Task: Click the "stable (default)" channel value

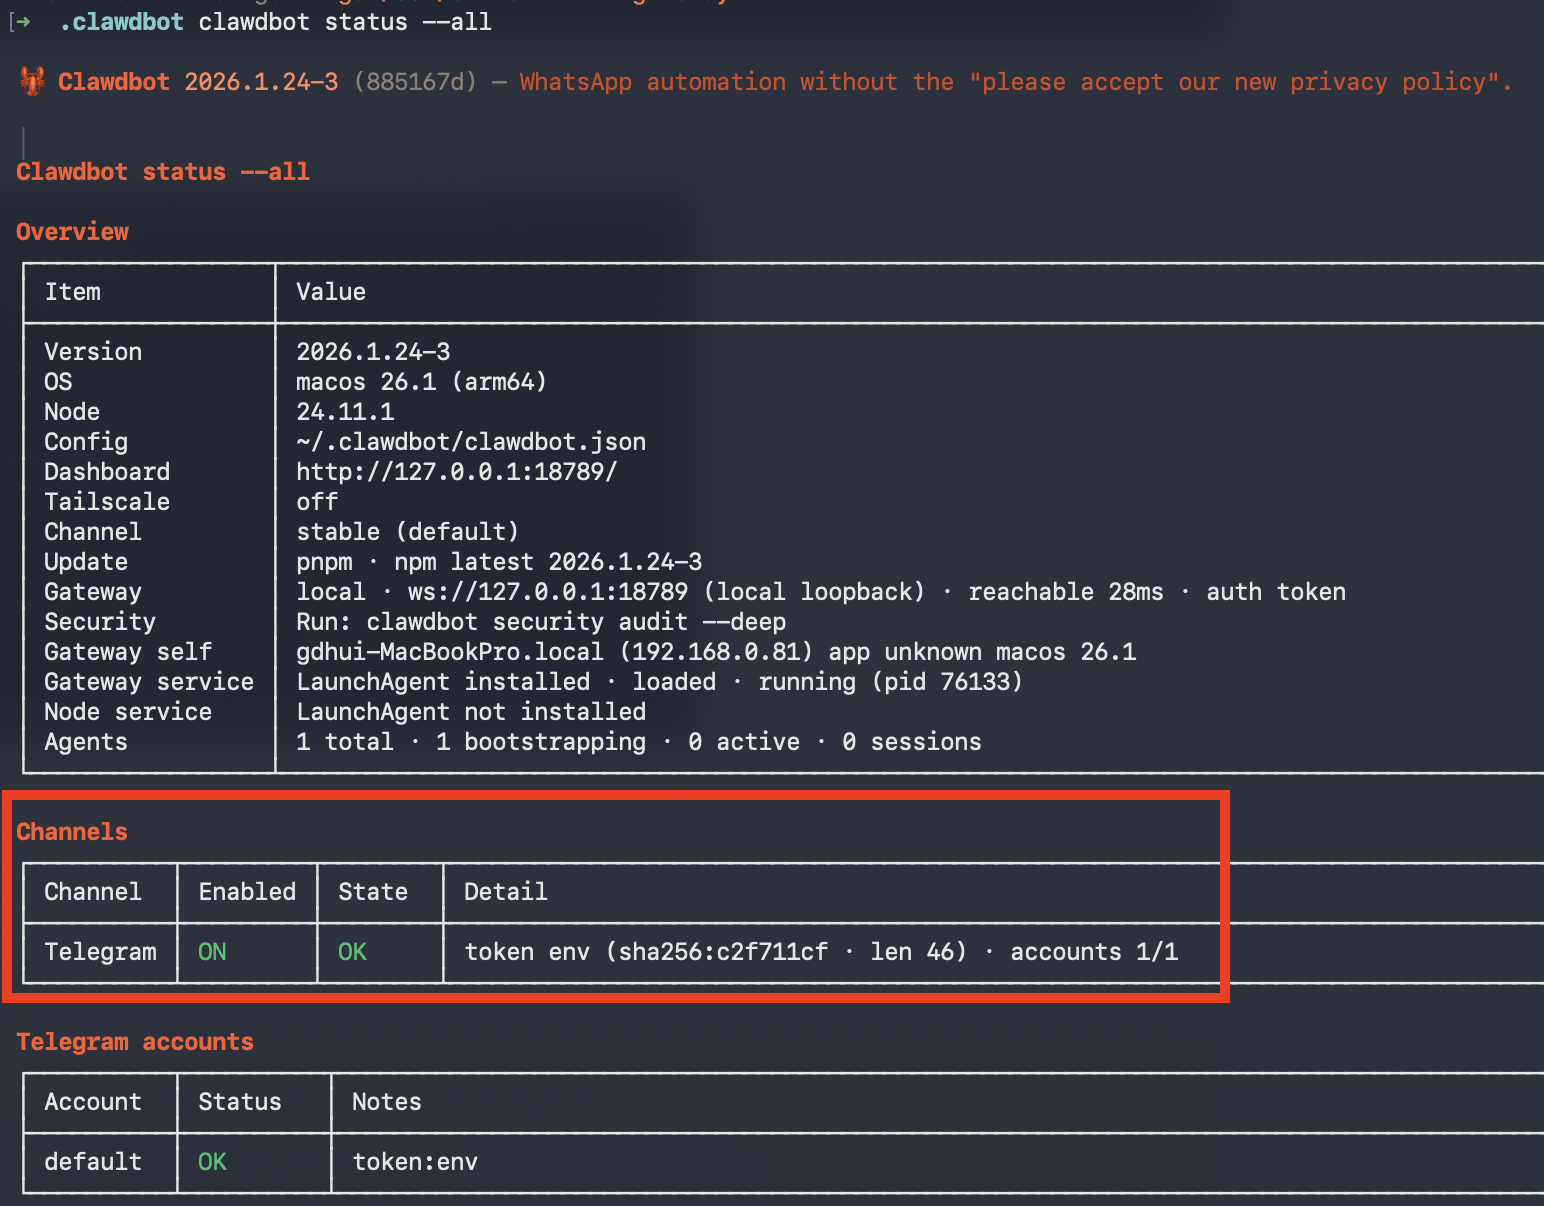Action: click(408, 532)
